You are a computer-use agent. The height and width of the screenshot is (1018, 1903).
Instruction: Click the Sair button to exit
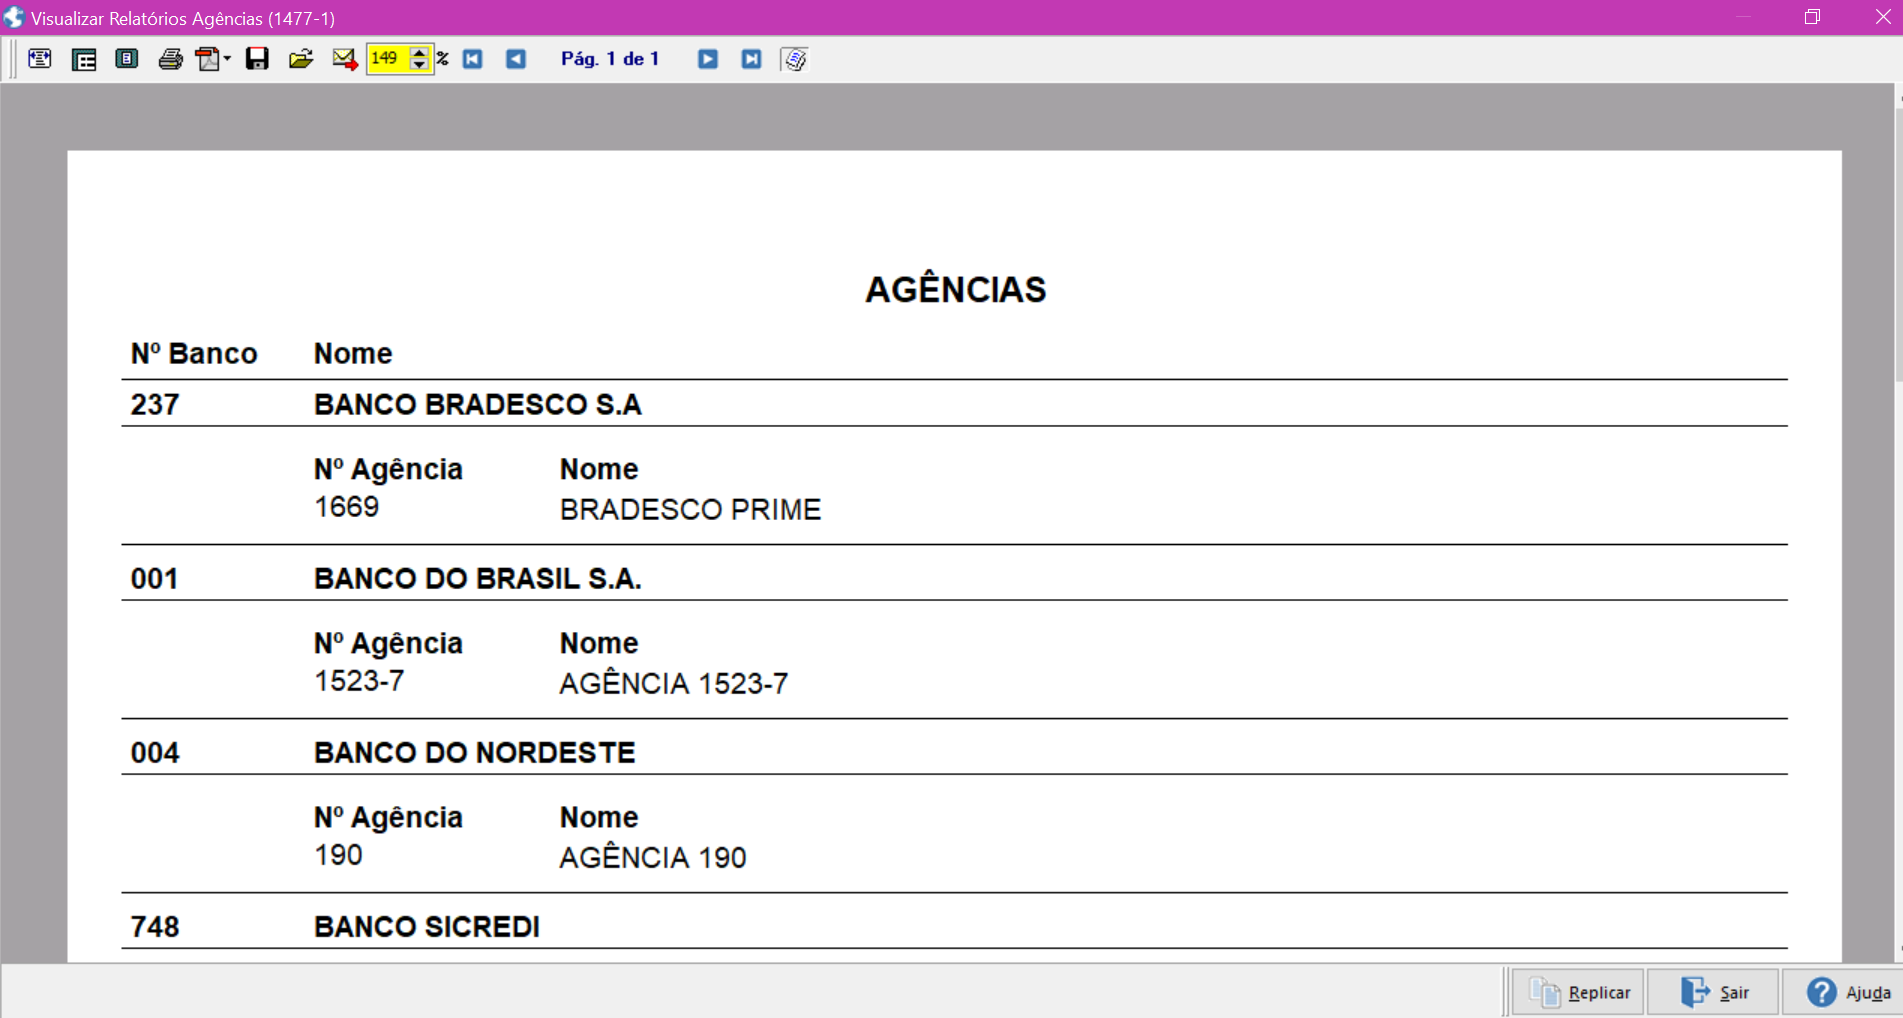[1714, 992]
